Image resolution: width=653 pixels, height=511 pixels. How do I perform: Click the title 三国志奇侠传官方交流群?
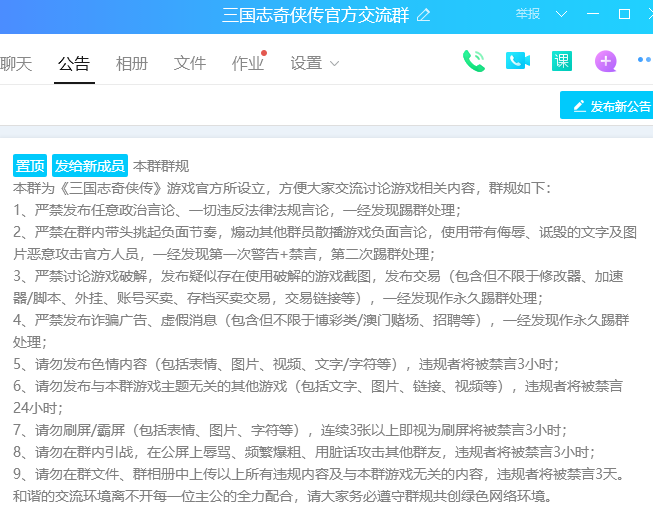(316, 15)
